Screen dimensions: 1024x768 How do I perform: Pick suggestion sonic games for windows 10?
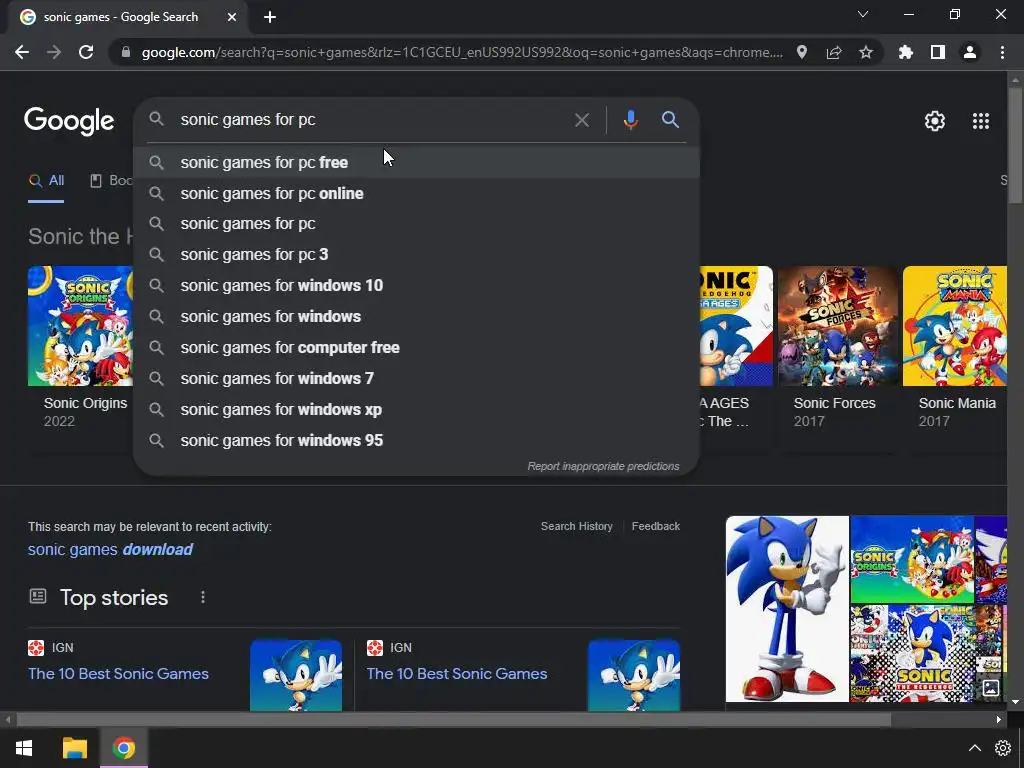[x=417, y=285]
